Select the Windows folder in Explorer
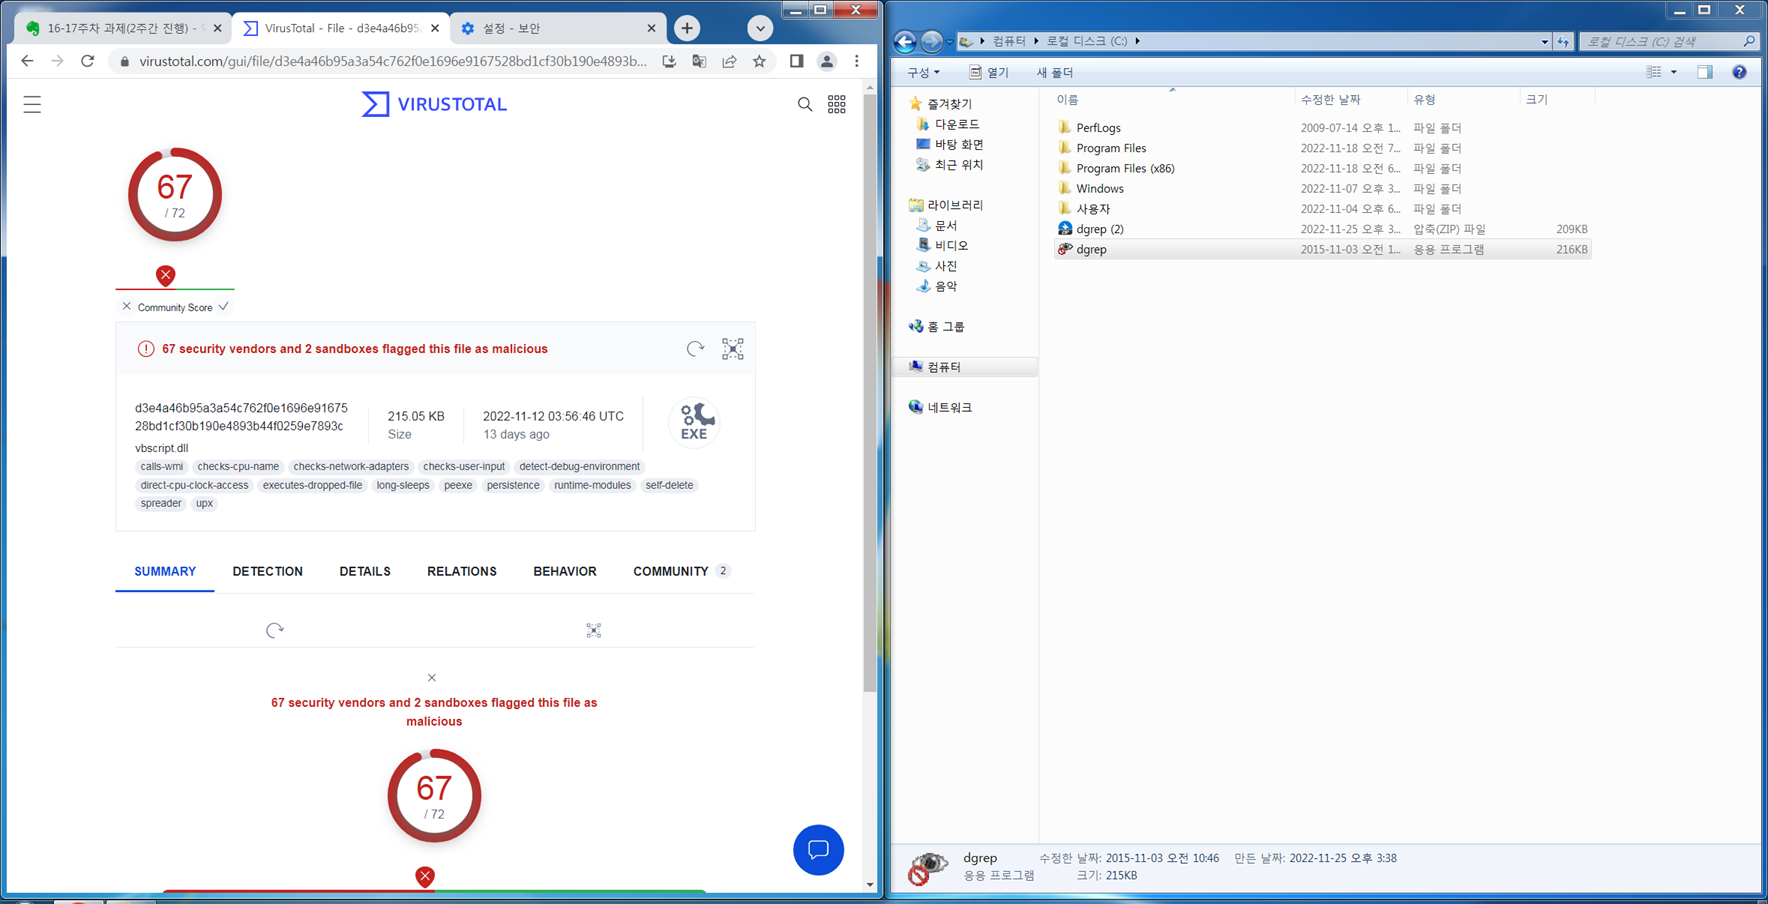 (x=1100, y=188)
